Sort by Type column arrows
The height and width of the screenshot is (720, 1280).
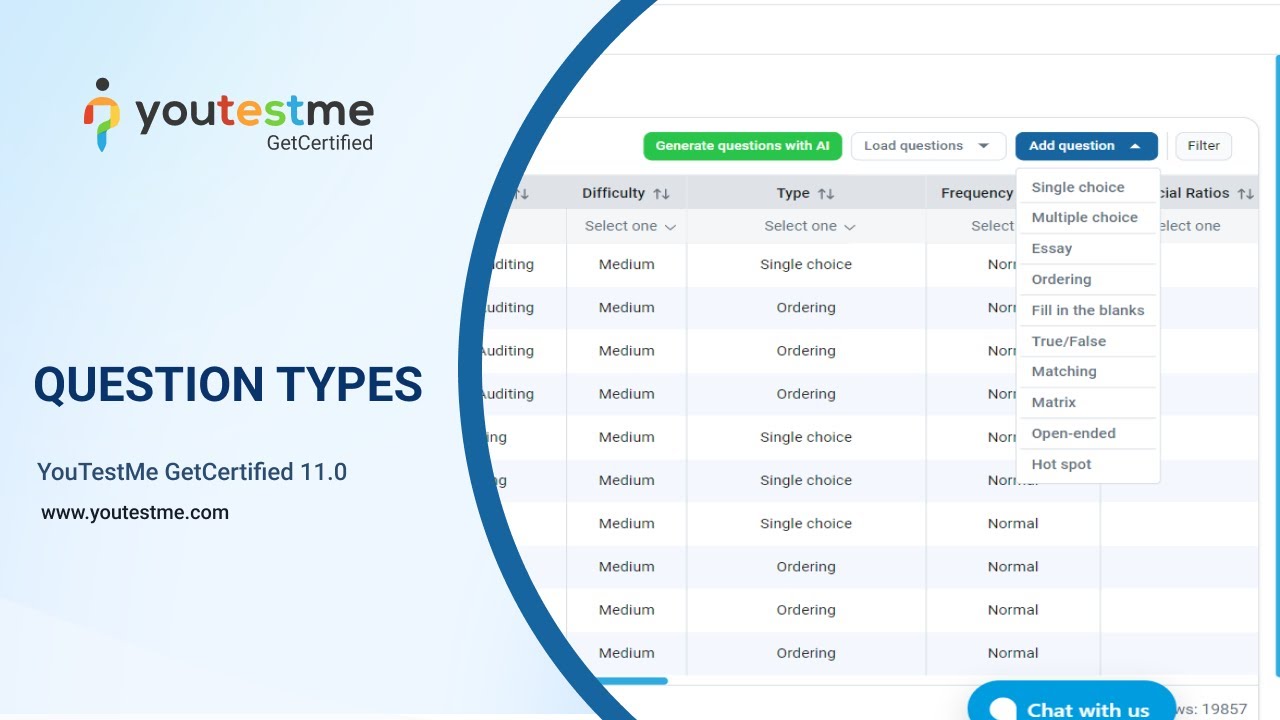pyautogui.click(x=825, y=193)
